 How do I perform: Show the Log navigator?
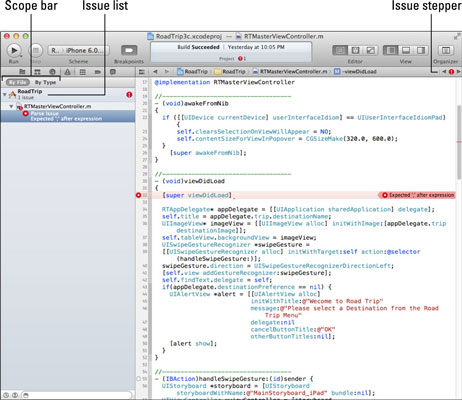click(113, 72)
